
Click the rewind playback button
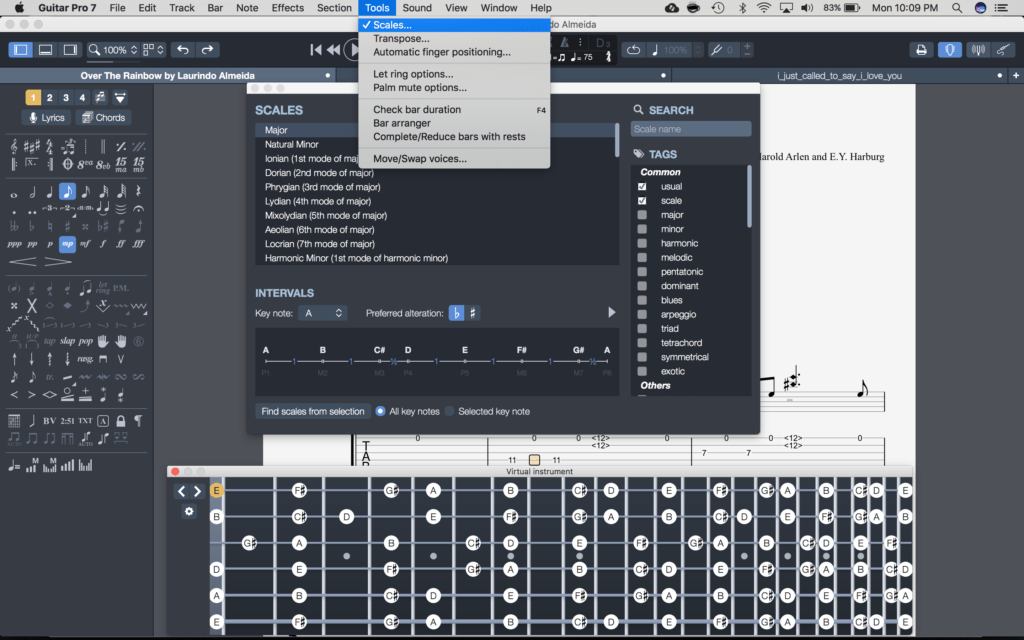pos(334,50)
